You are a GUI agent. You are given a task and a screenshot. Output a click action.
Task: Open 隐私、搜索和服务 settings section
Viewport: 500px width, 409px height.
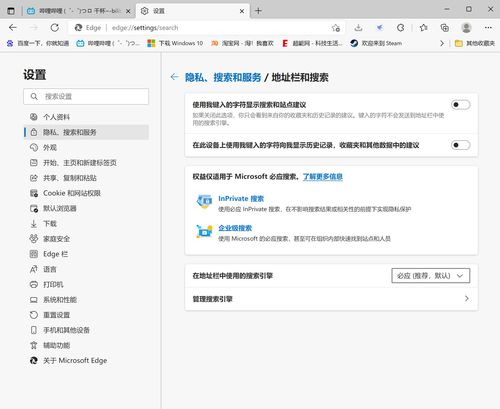pyautogui.click(x=86, y=132)
